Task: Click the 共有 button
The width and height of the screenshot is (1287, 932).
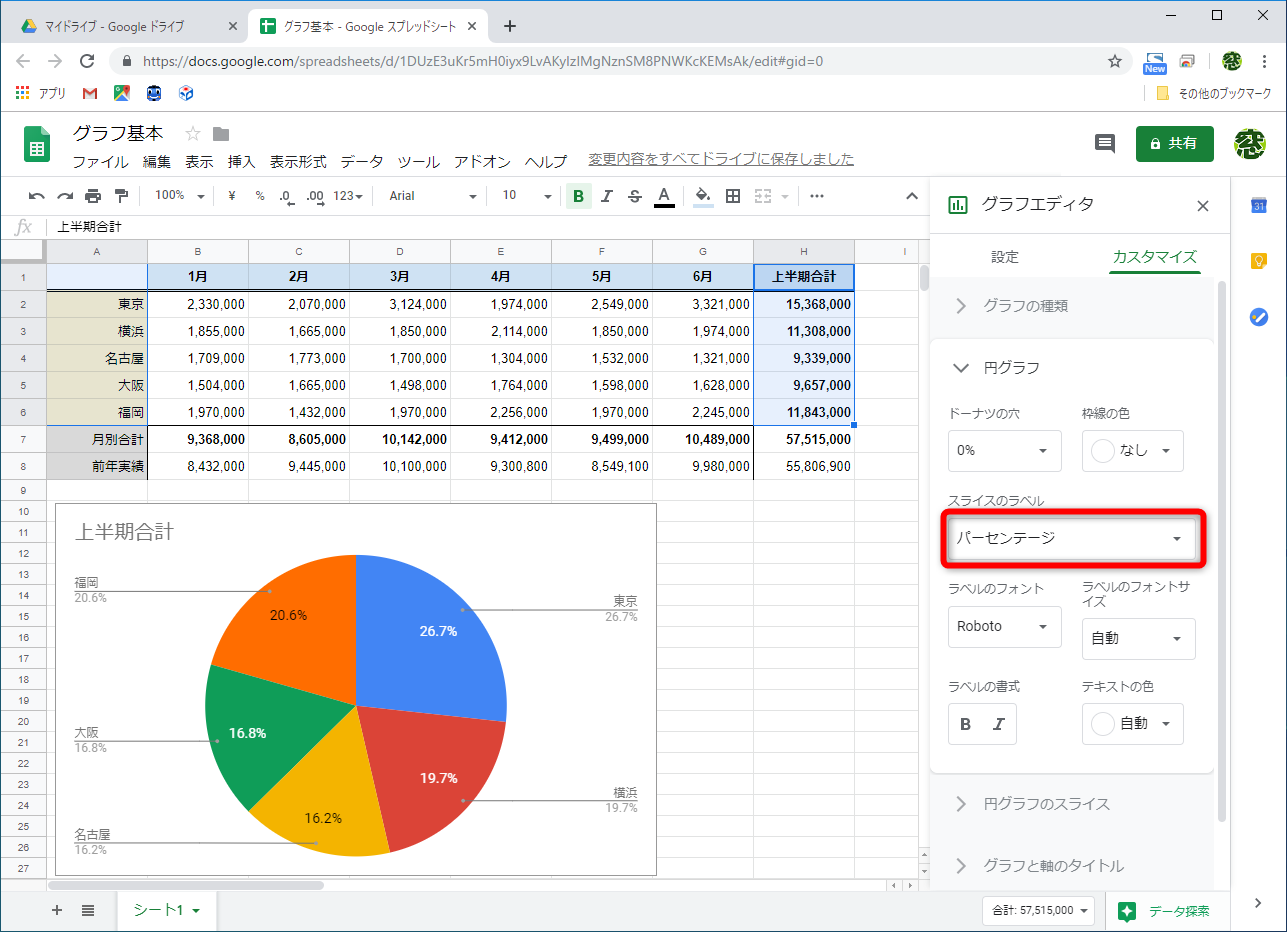Action: pyautogui.click(x=1174, y=143)
